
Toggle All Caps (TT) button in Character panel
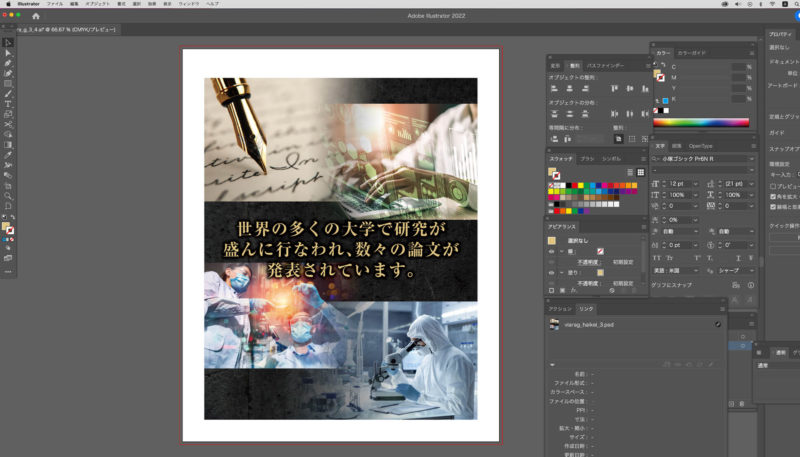tap(657, 258)
